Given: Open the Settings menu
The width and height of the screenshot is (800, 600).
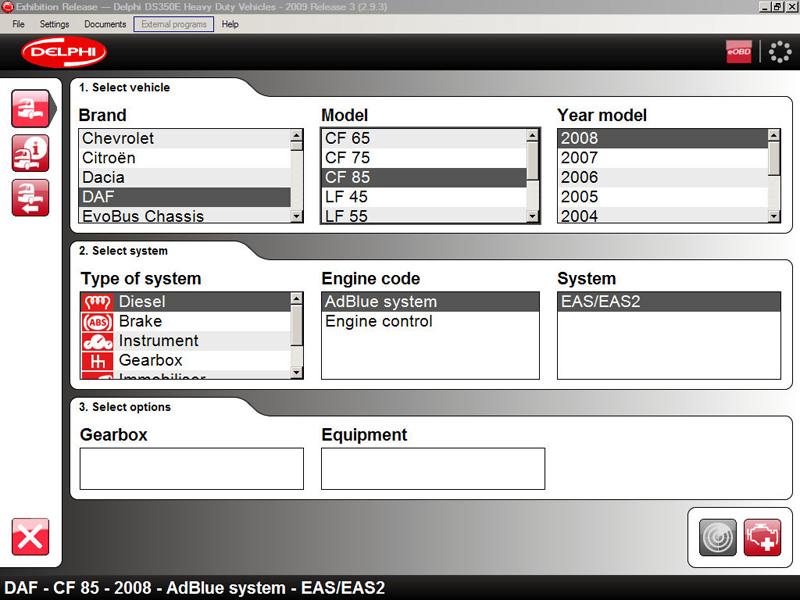Looking at the screenshot, I should pyautogui.click(x=55, y=24).
